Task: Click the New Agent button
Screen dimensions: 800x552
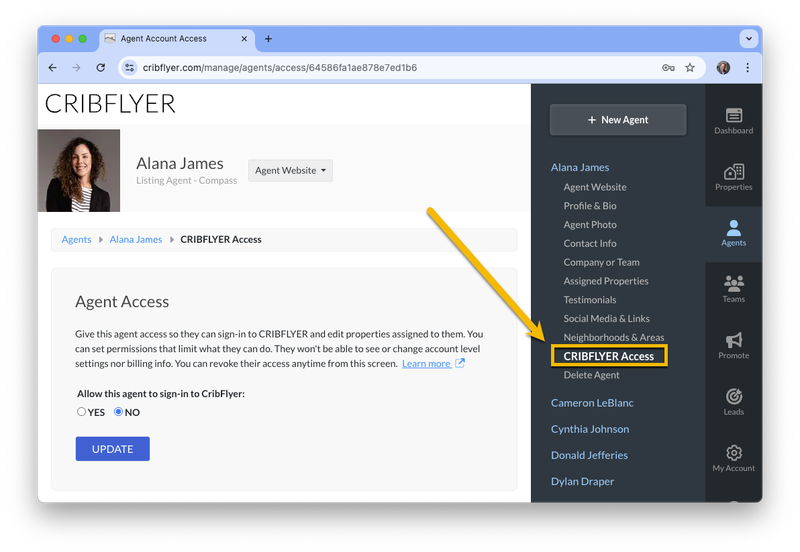Action: 618,120
